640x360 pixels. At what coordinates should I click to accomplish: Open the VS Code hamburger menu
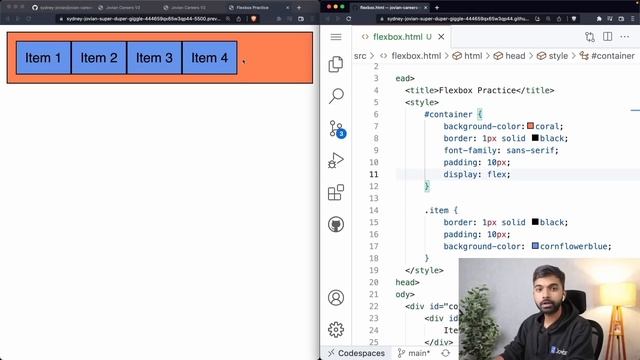336,37
